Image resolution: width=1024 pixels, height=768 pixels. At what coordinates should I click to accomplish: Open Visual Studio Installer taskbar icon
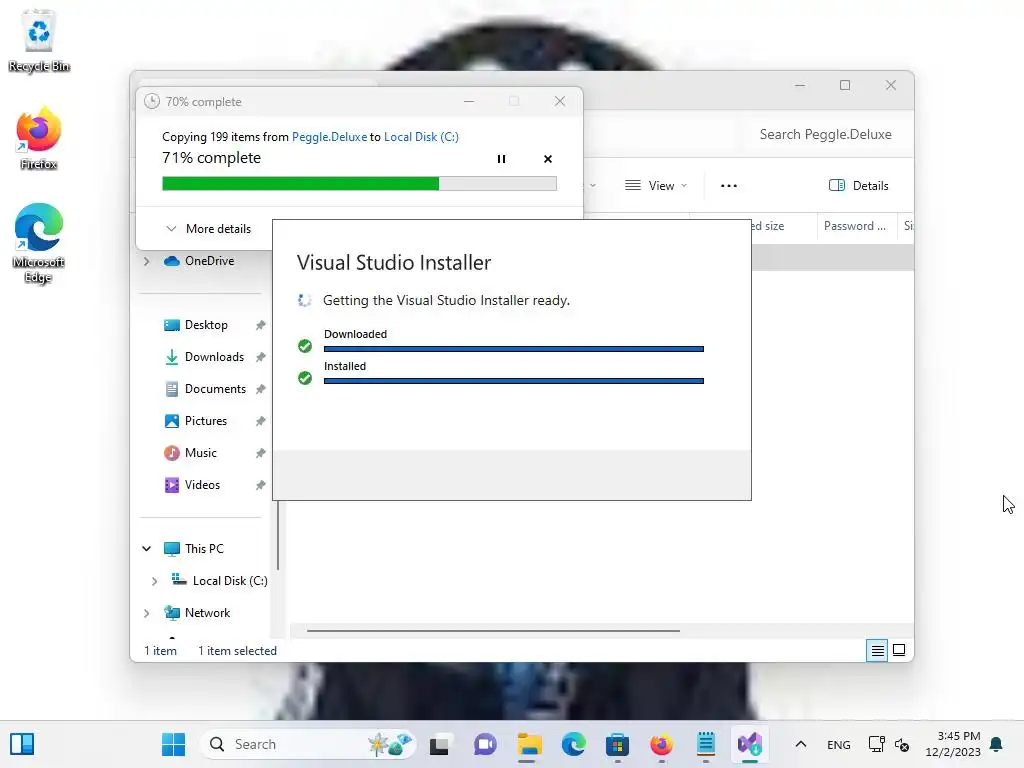(750, 744)
